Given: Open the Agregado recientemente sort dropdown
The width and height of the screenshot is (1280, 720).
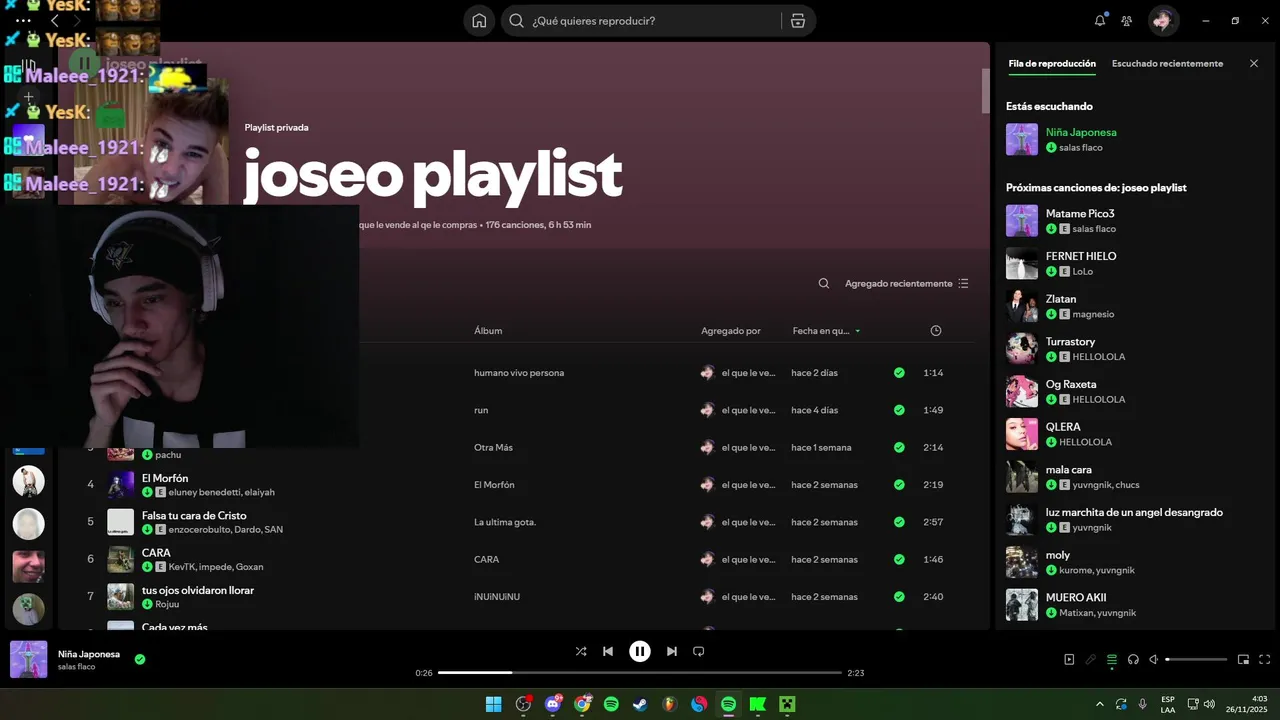Looking at the screenshot, I should point(906,284).
